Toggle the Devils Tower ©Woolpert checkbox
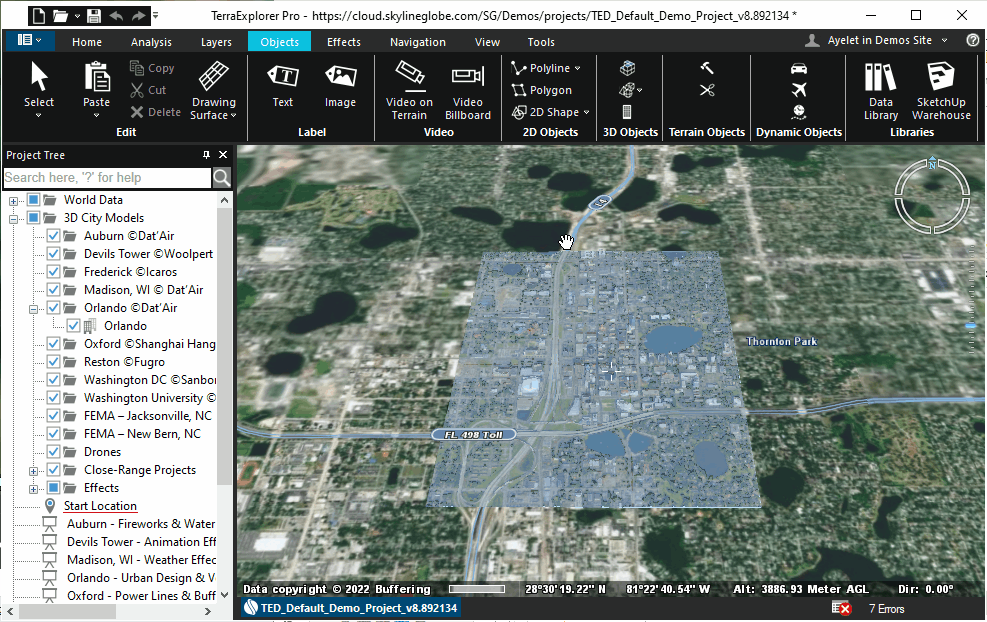Image resolution: width=987 pixels, height=622 pixels. (54, 254)
